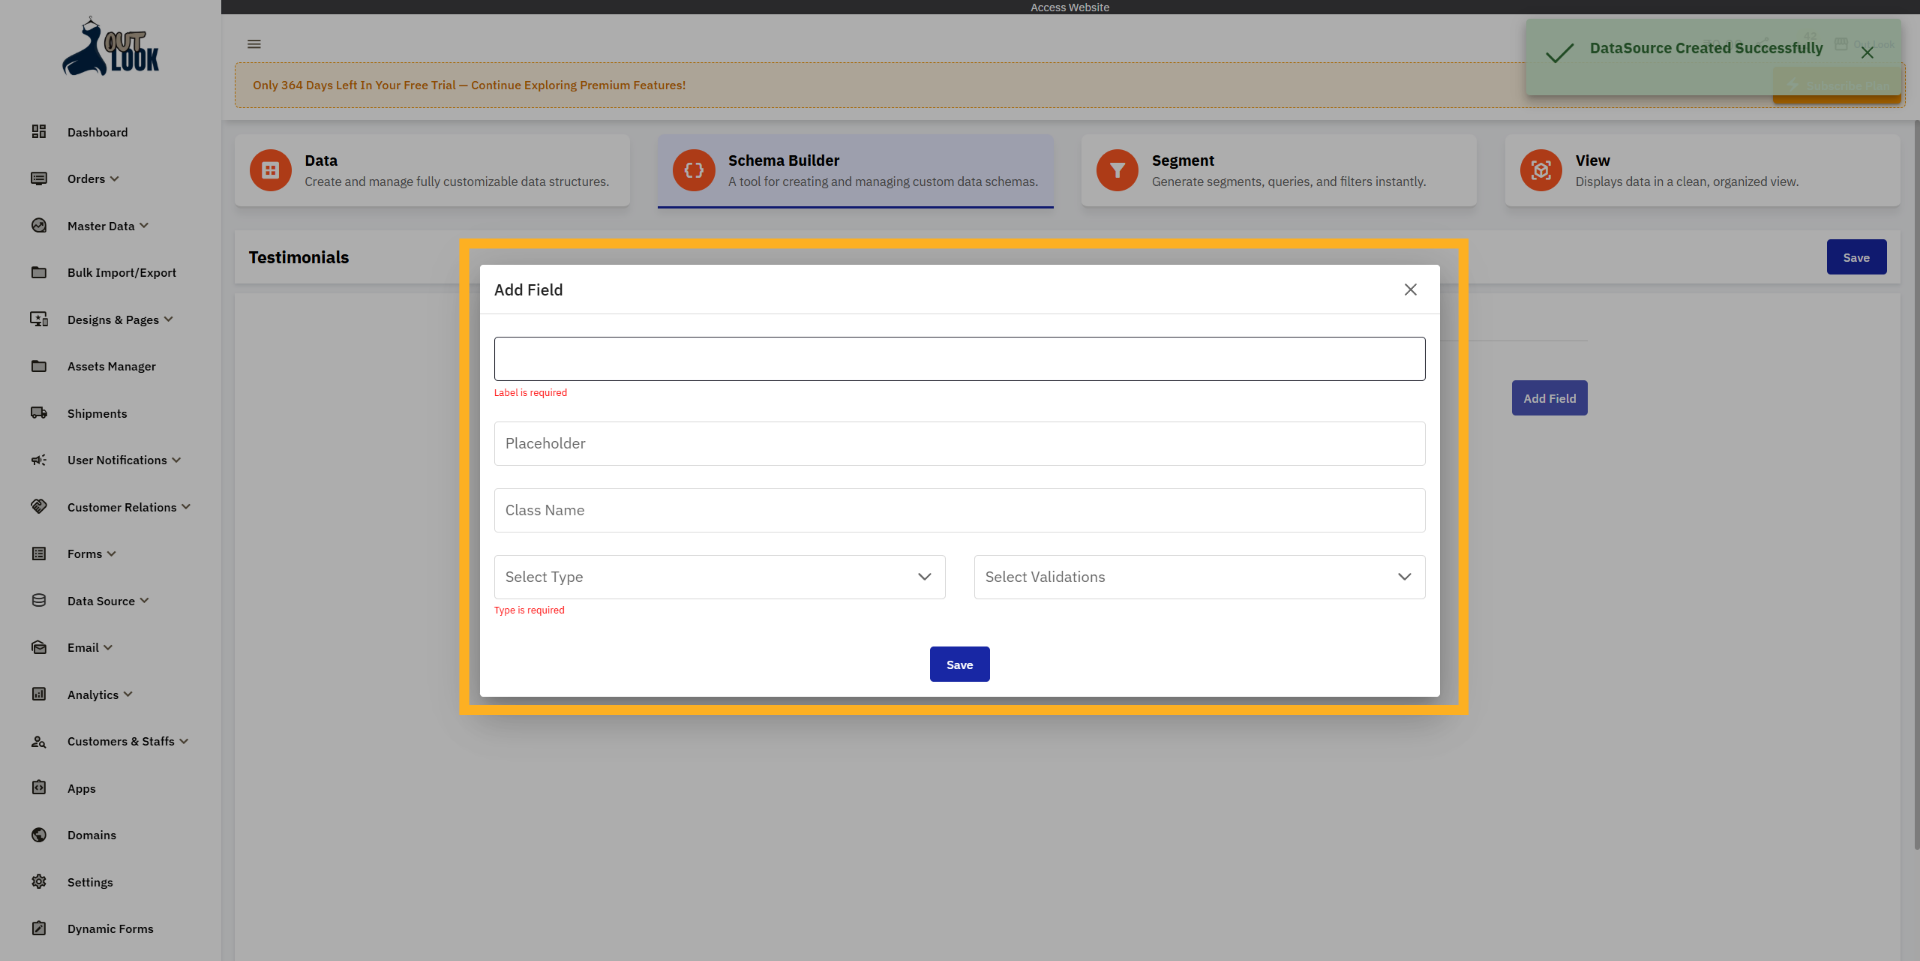Open Bulk Import/Export from sidebar

[x=122, y=272]
